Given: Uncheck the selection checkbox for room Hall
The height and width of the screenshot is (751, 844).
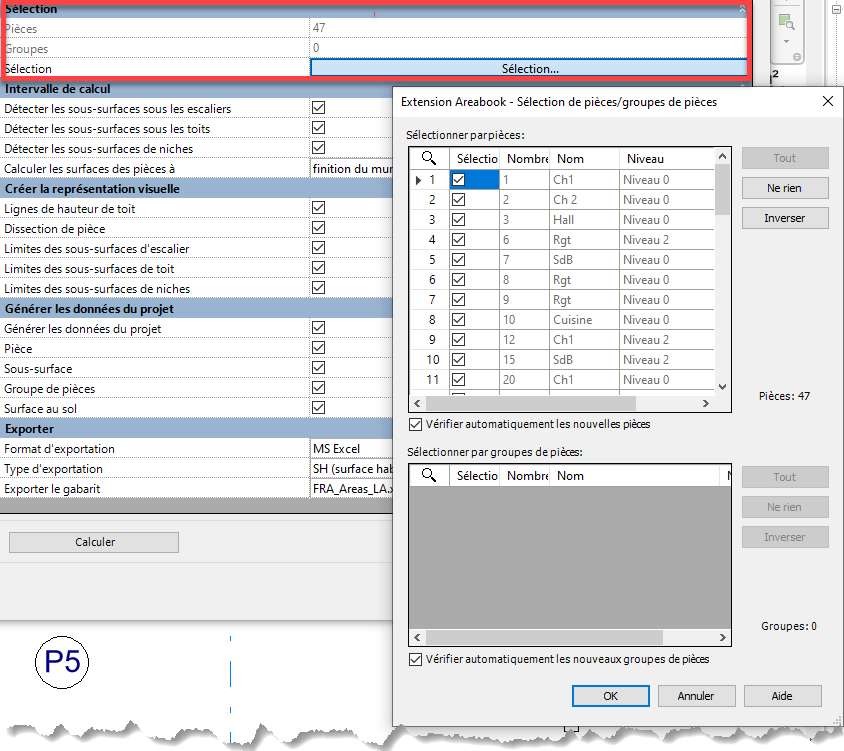Looking at the screenshot, I should (459, 220).
